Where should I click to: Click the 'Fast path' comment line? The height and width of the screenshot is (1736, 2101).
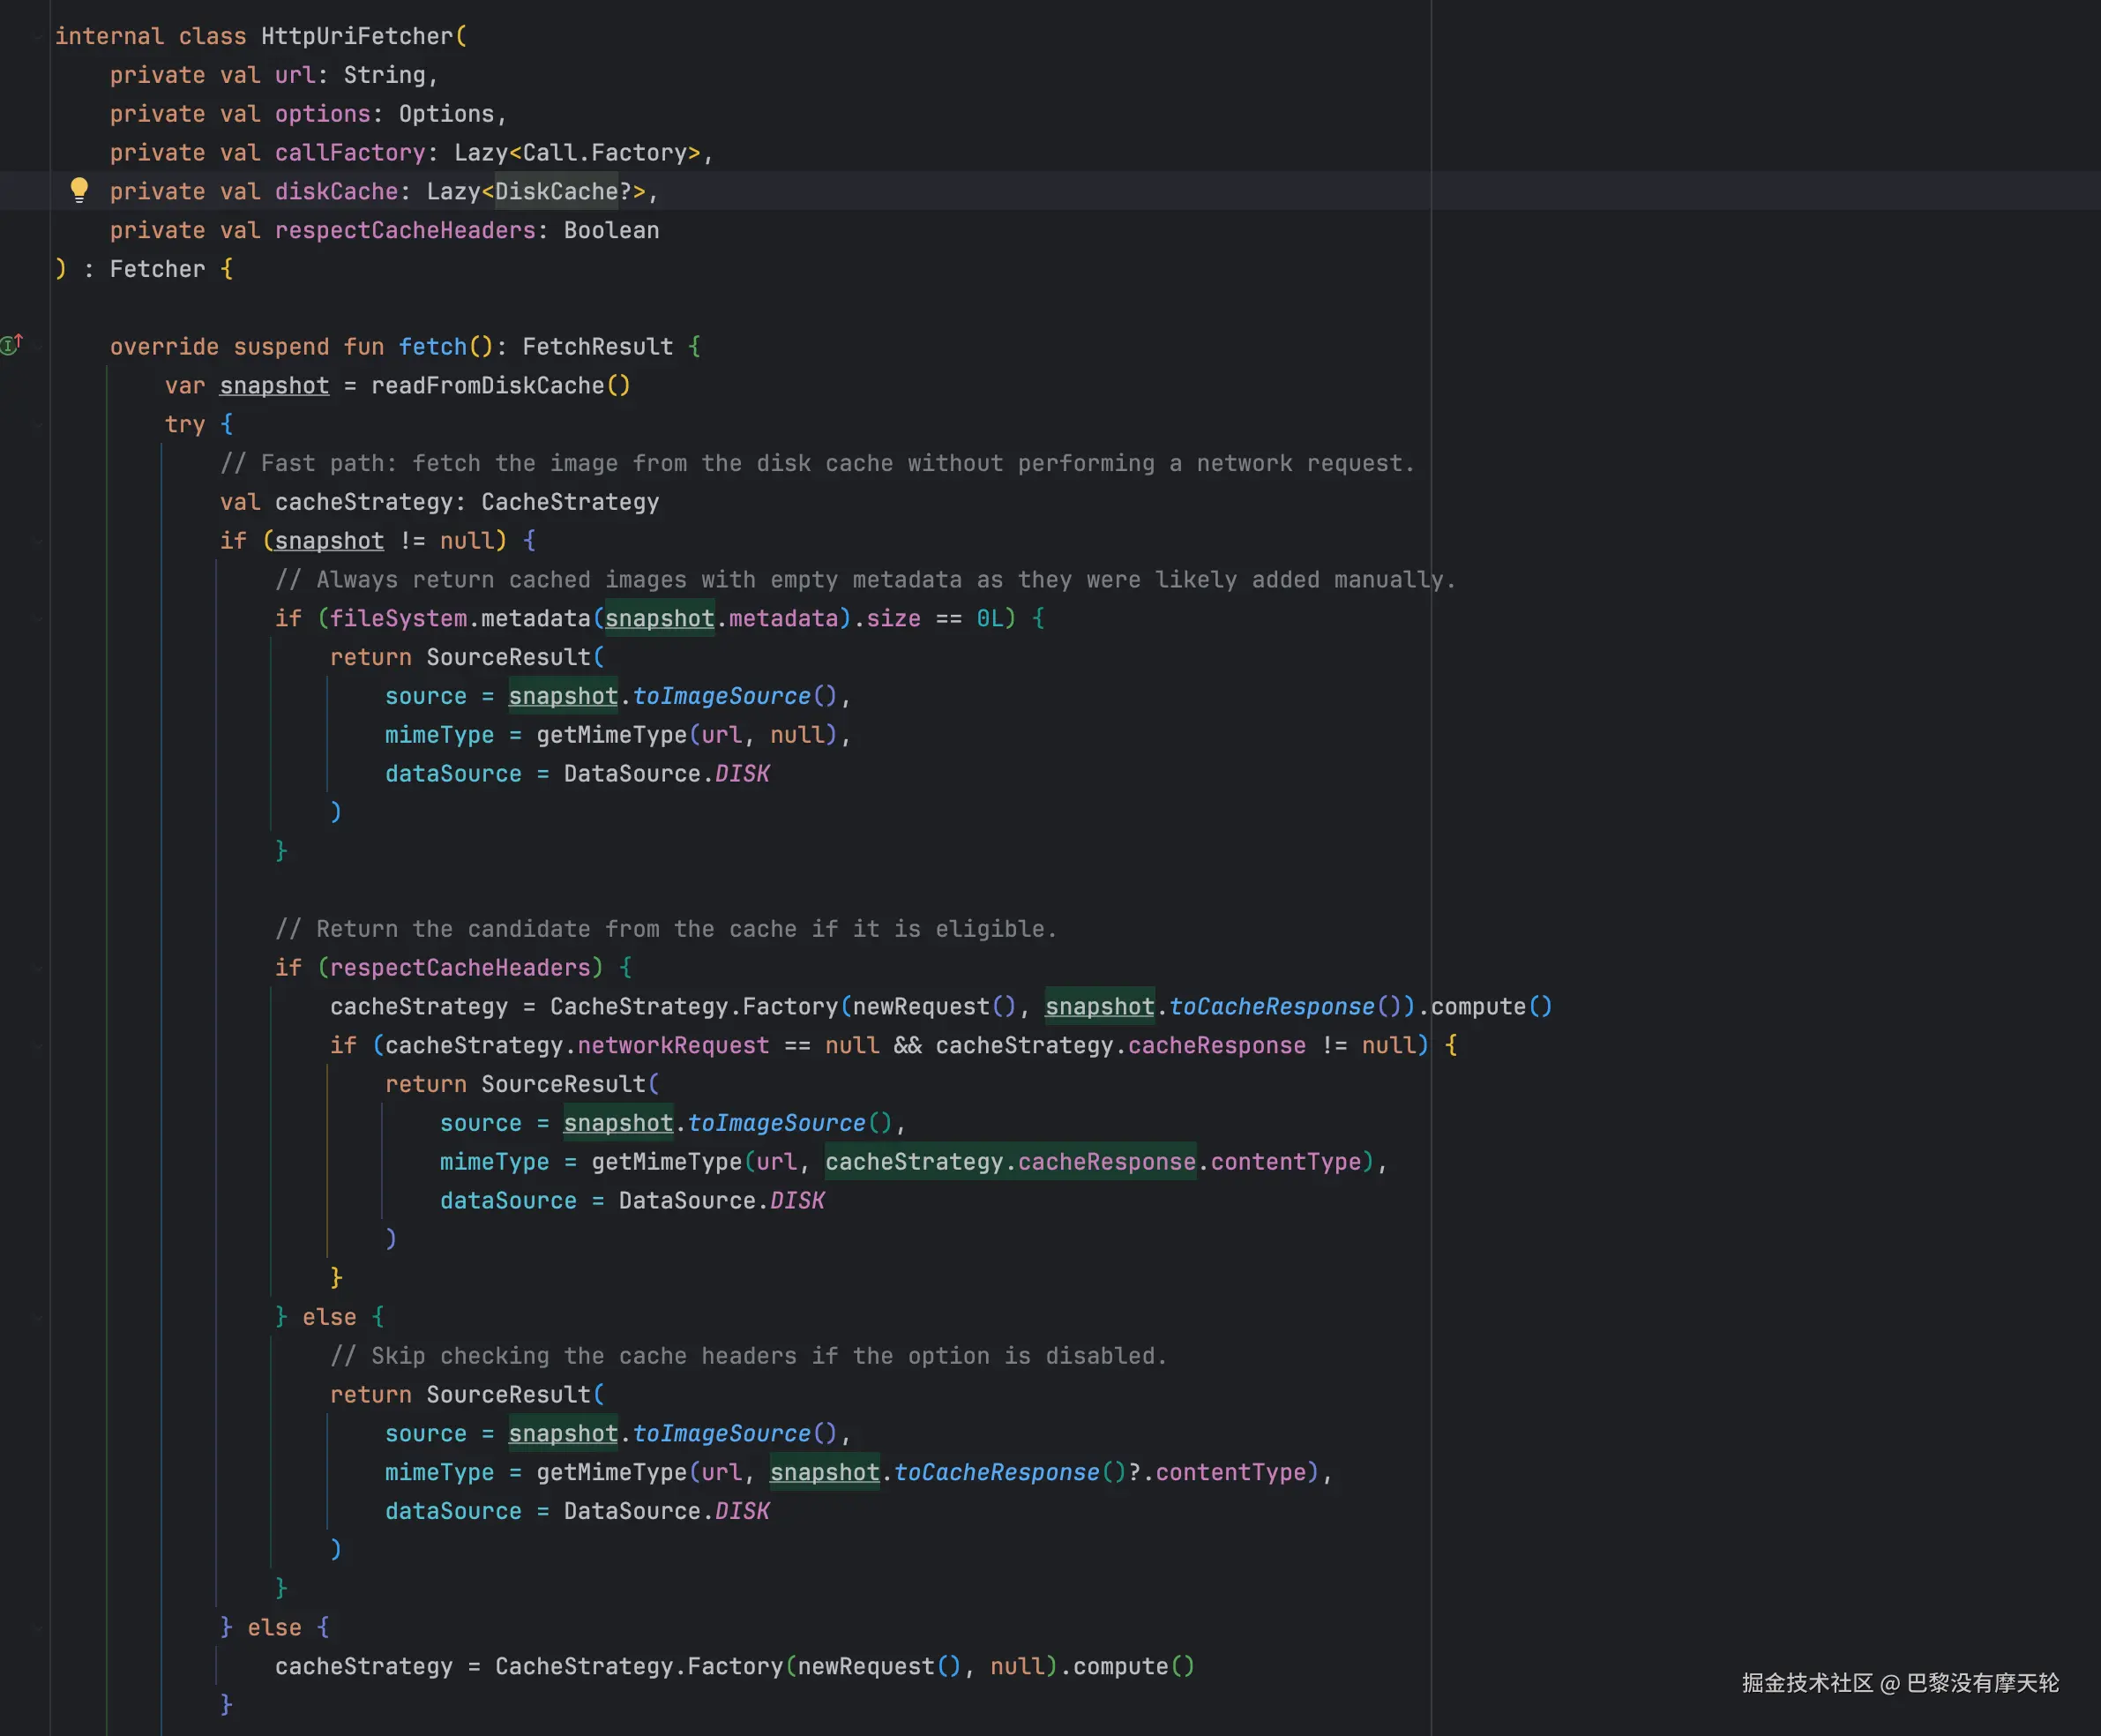click(x=817, y=464)
